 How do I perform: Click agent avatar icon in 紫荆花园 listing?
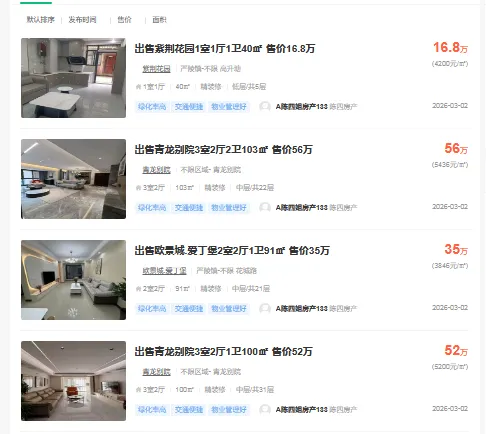[x=265, y=107]
